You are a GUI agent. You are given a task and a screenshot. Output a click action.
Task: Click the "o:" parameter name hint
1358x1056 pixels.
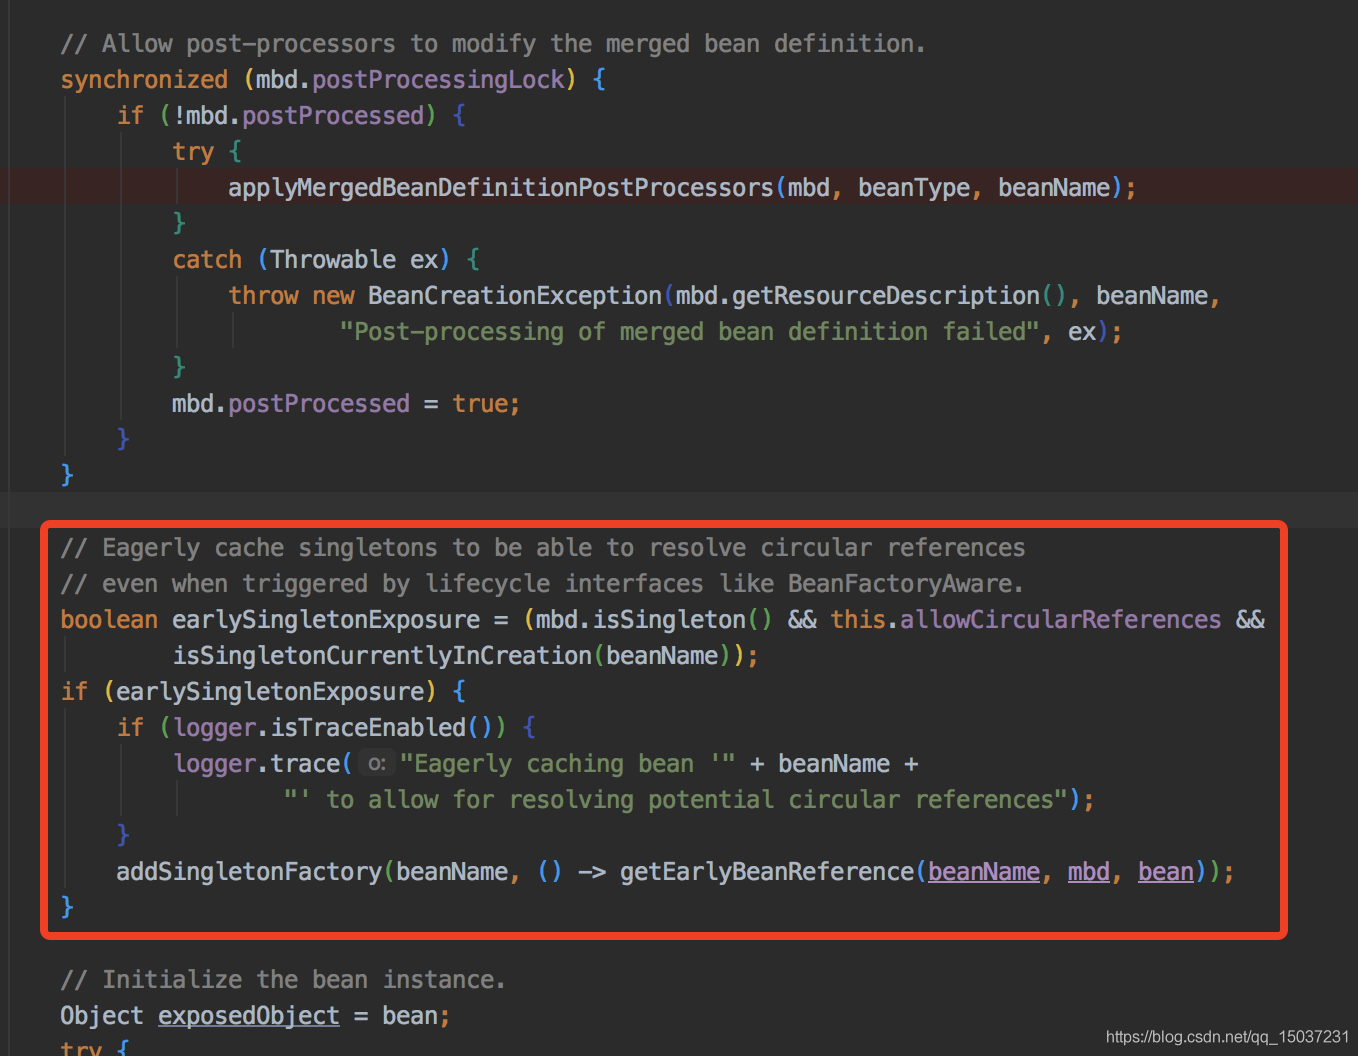(376, 764)
